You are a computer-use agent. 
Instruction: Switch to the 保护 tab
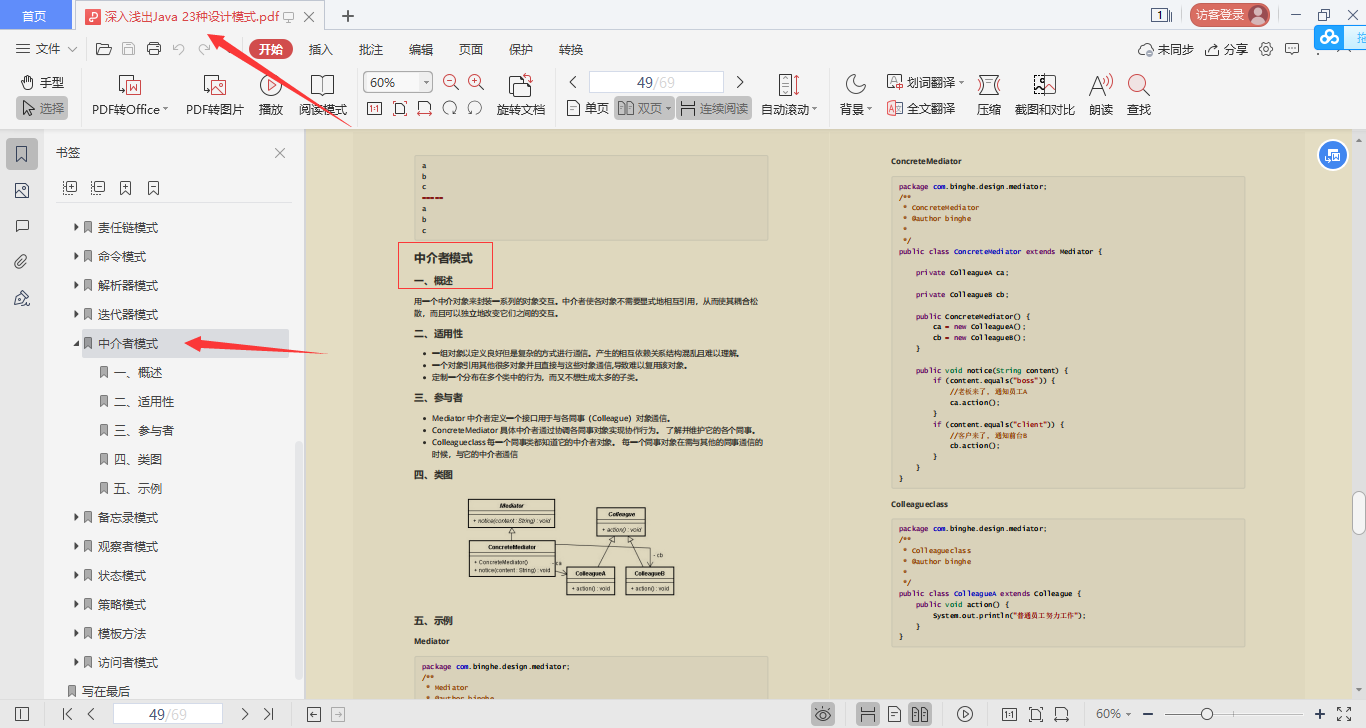pyautogui.click(x=521, y=49)
